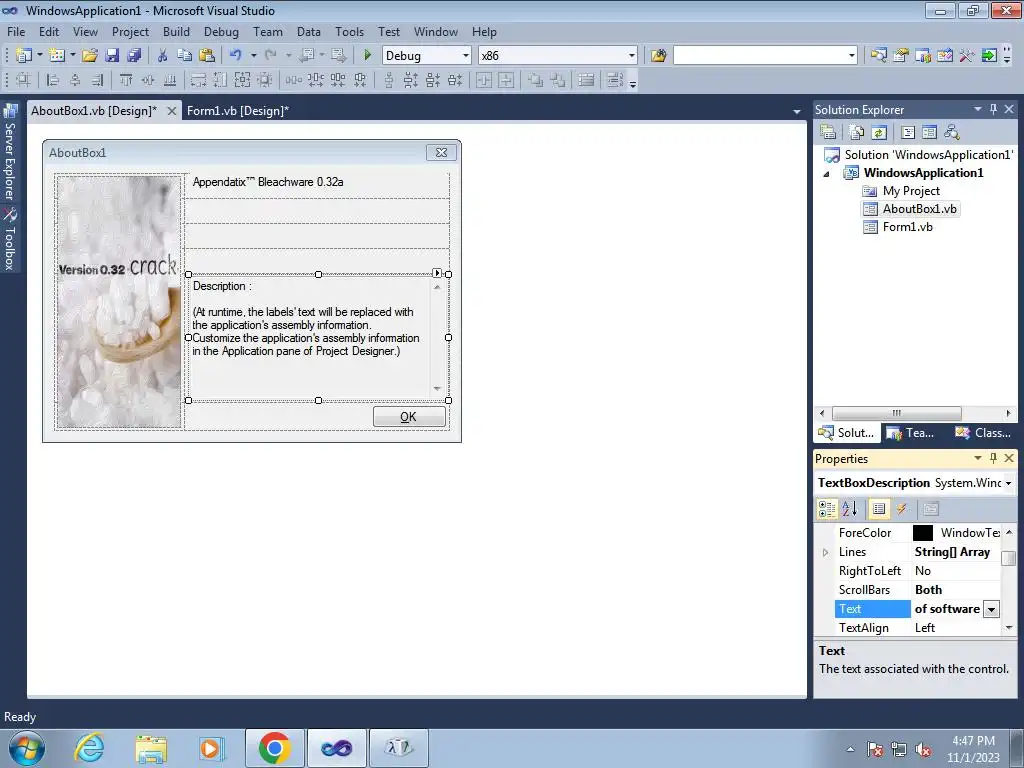Open the TextBoxDescription object selector dropdown
This screenshot has height=768, width=1024.
coord(1008,483)
